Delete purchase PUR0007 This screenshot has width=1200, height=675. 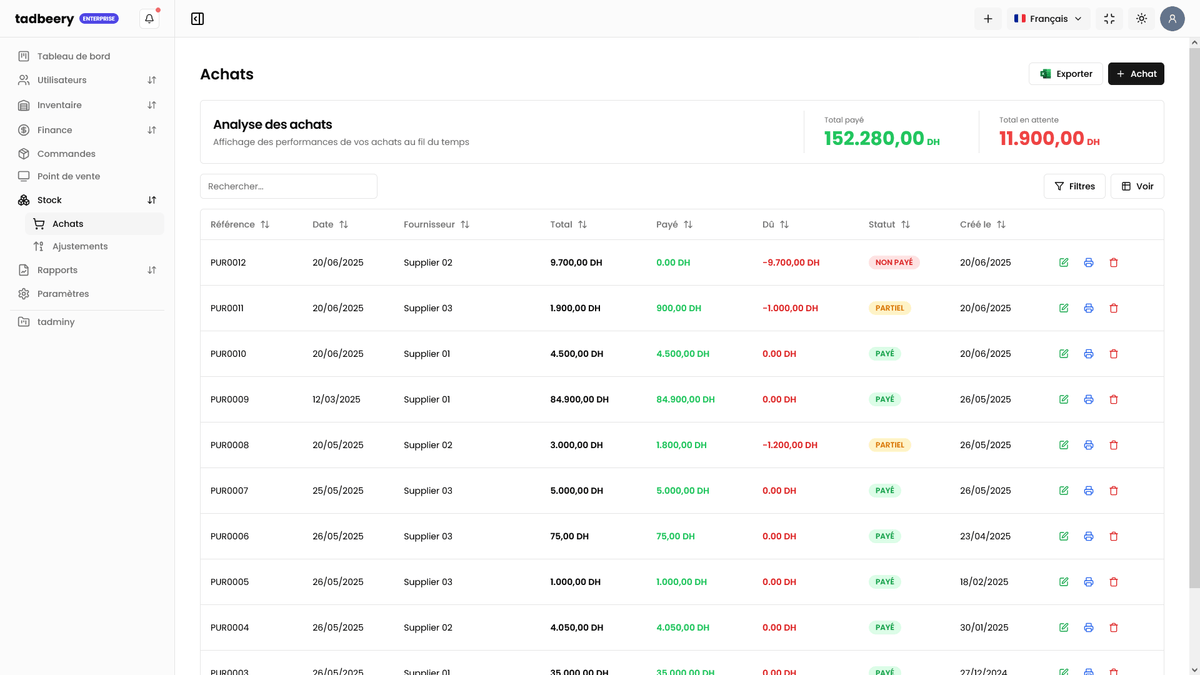pyautogui.click(x=1113, y=491)
